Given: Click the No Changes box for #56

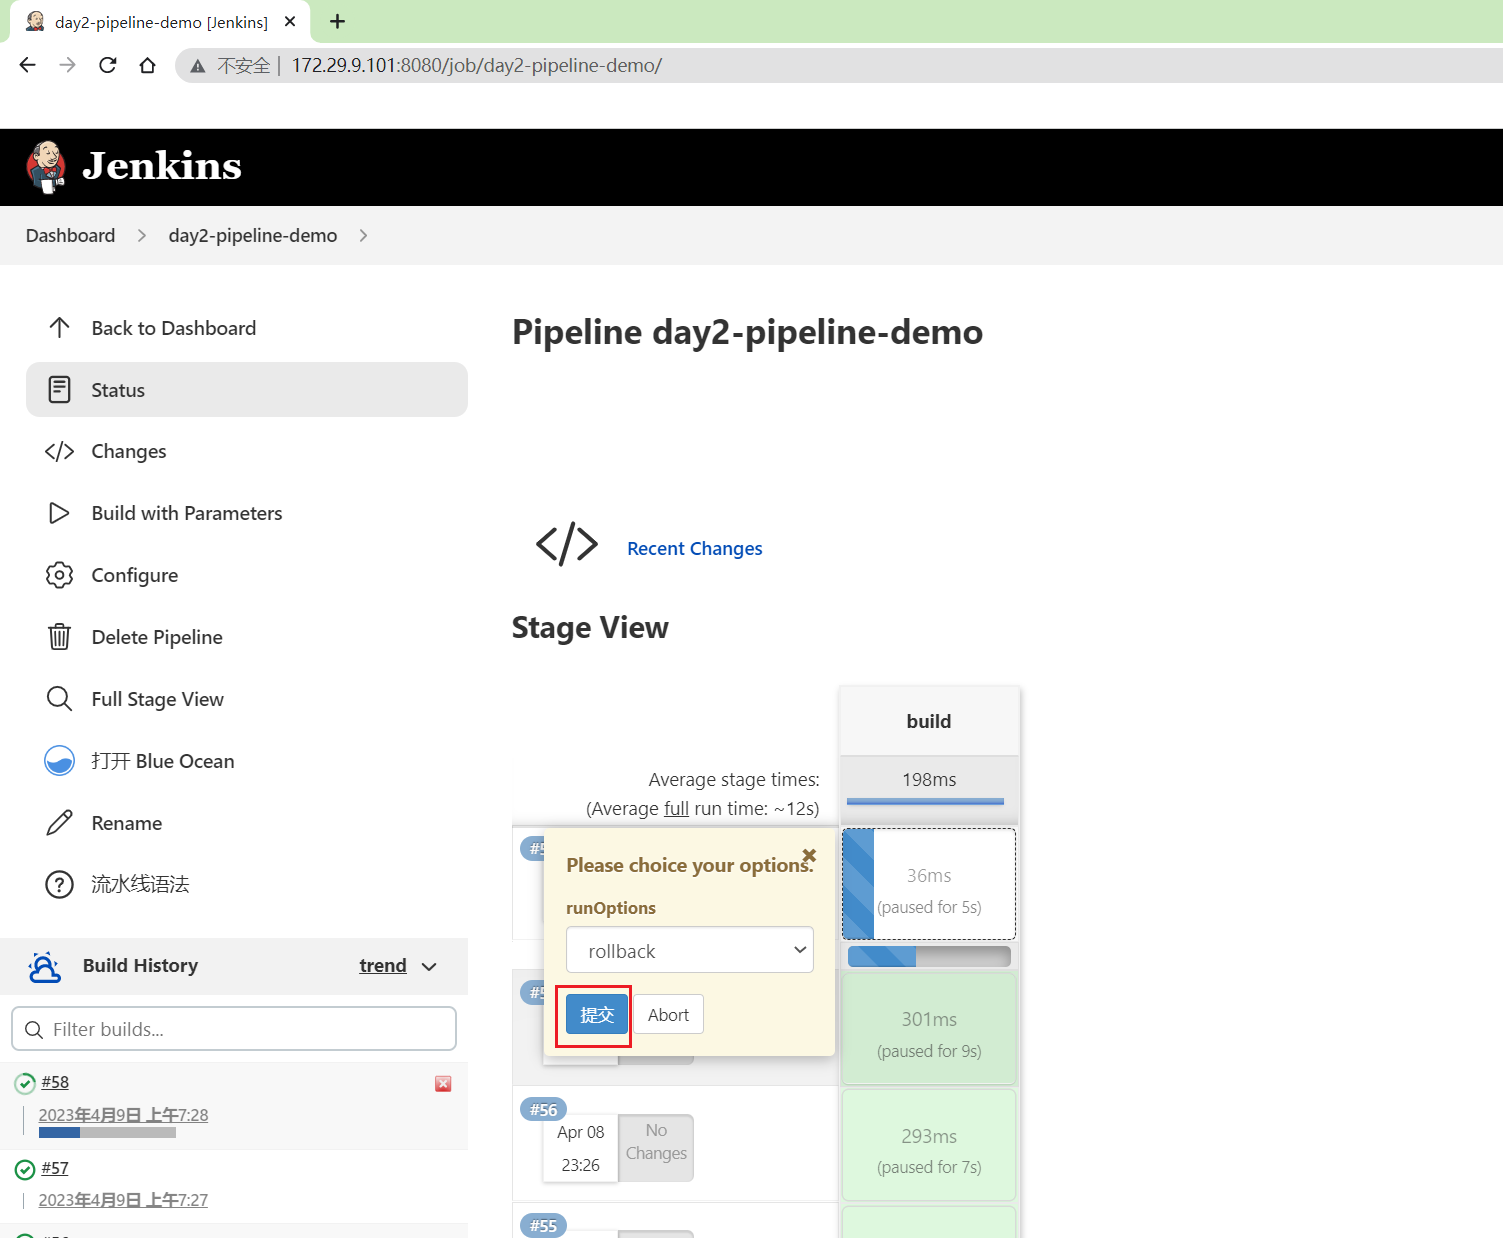Looking at the screenshot, I should tap(656, 1148).
